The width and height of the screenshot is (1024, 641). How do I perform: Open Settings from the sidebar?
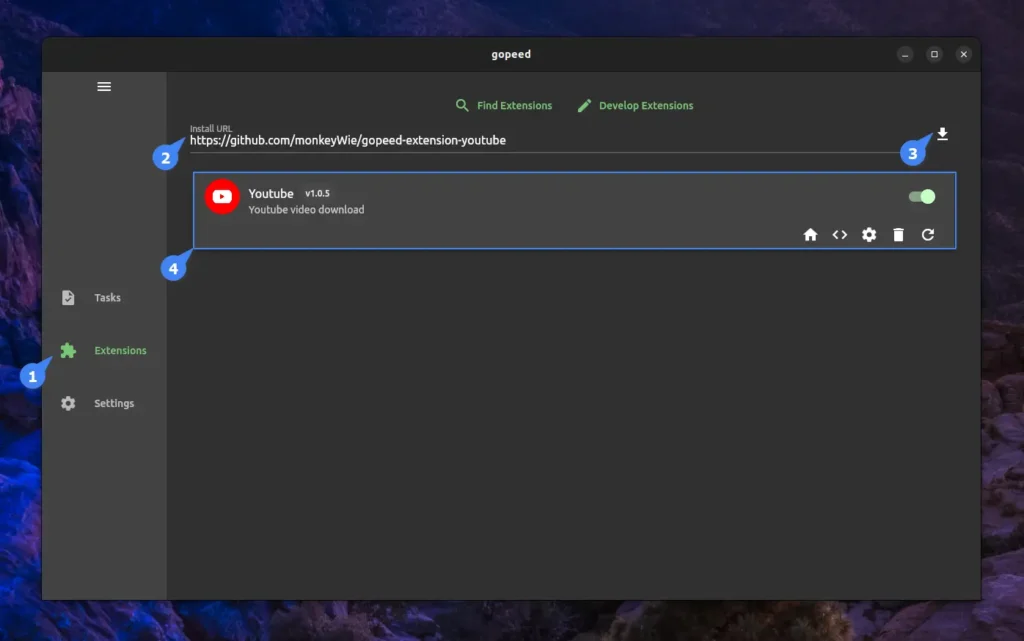click(114, 403)
